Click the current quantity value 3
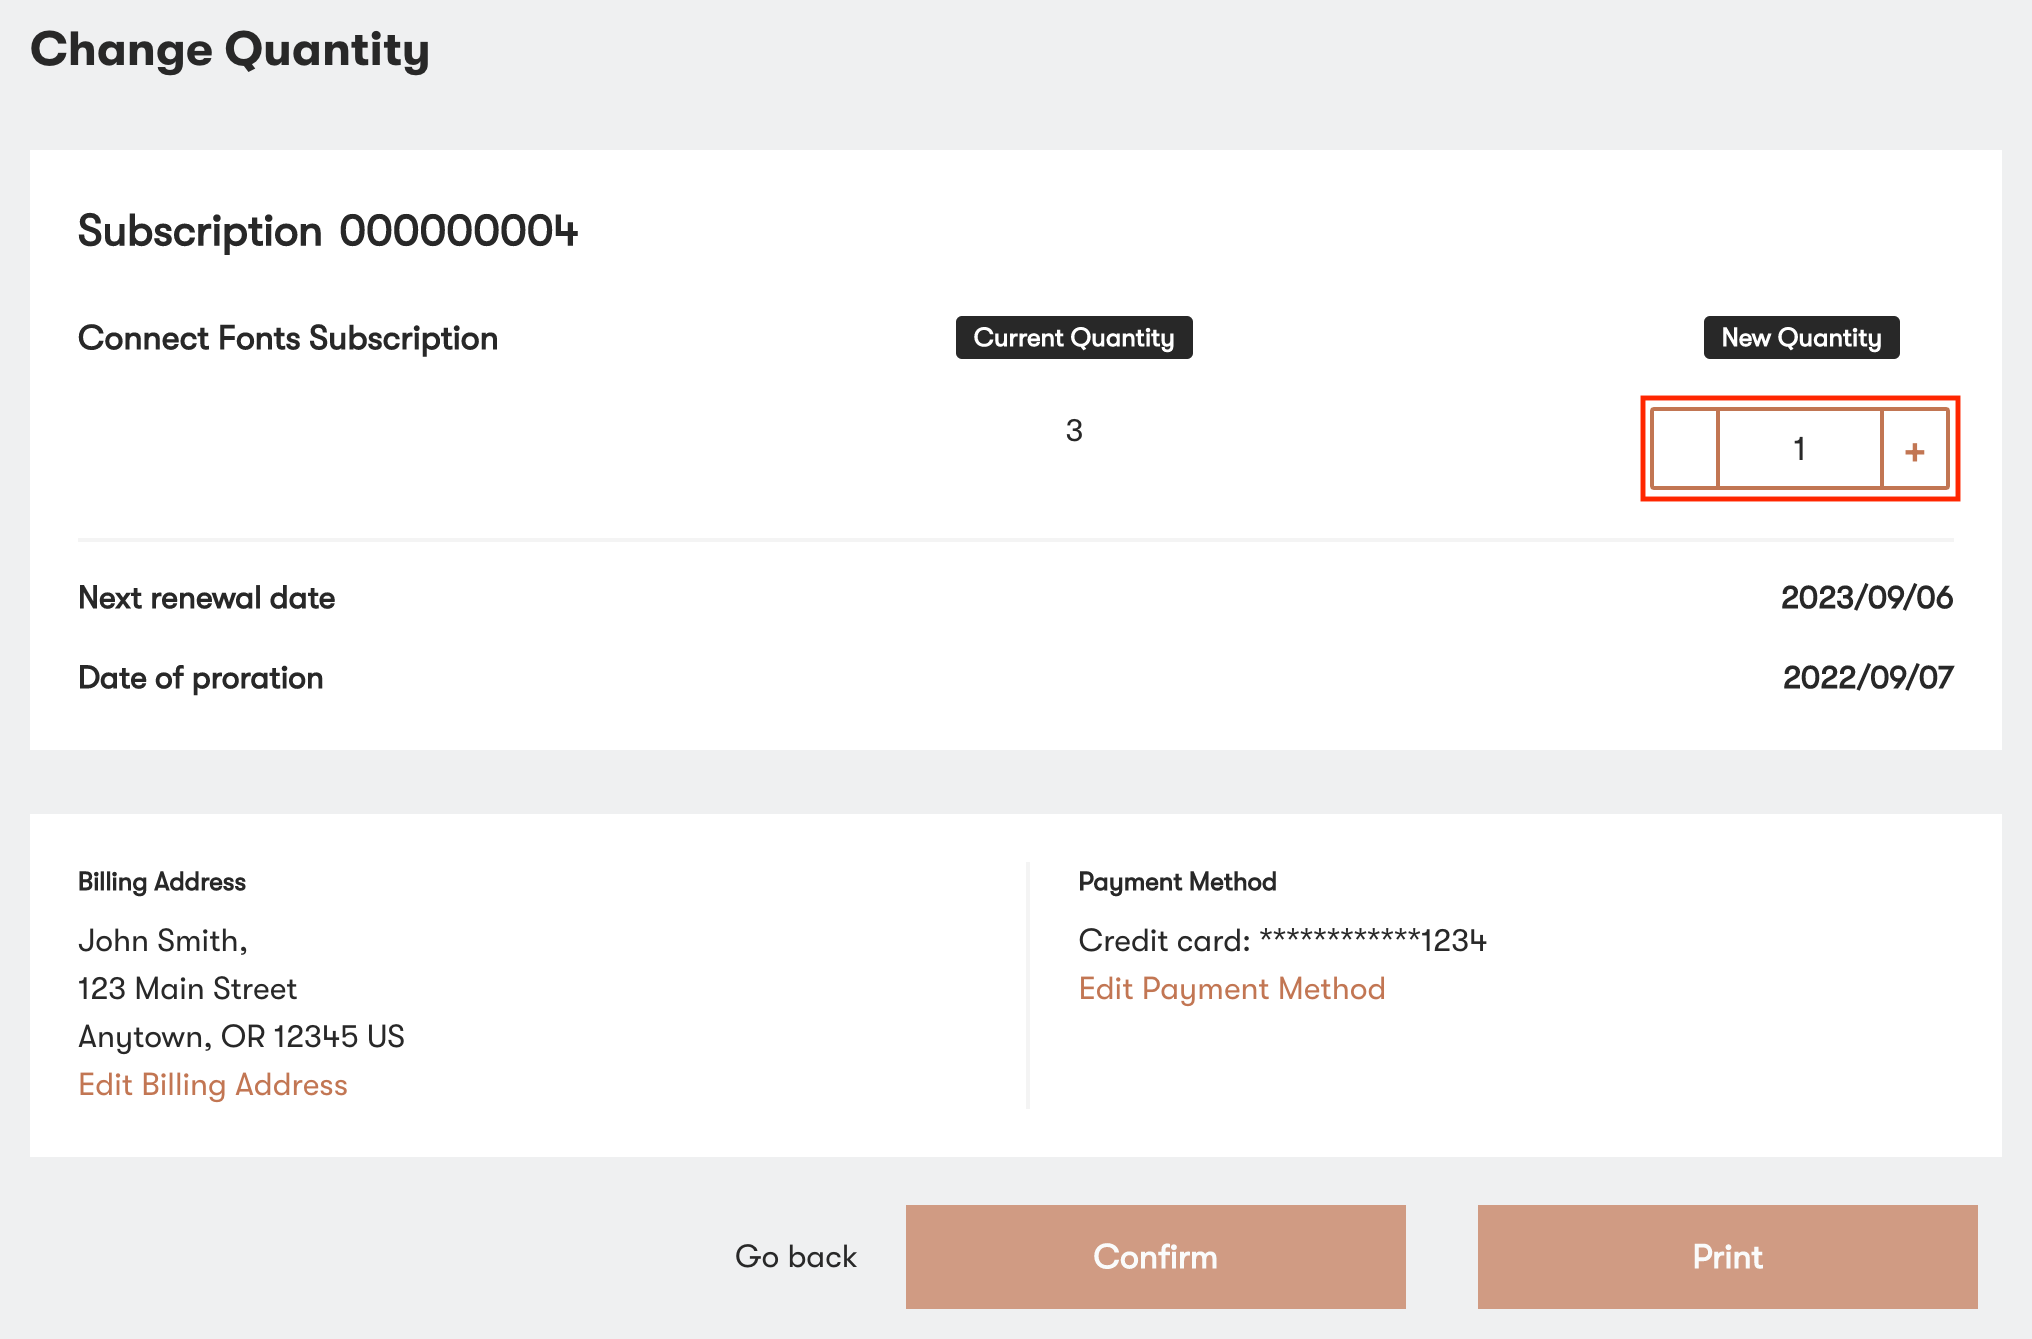Screen dimensions: 2032x1339 [x=1073, y=430]
